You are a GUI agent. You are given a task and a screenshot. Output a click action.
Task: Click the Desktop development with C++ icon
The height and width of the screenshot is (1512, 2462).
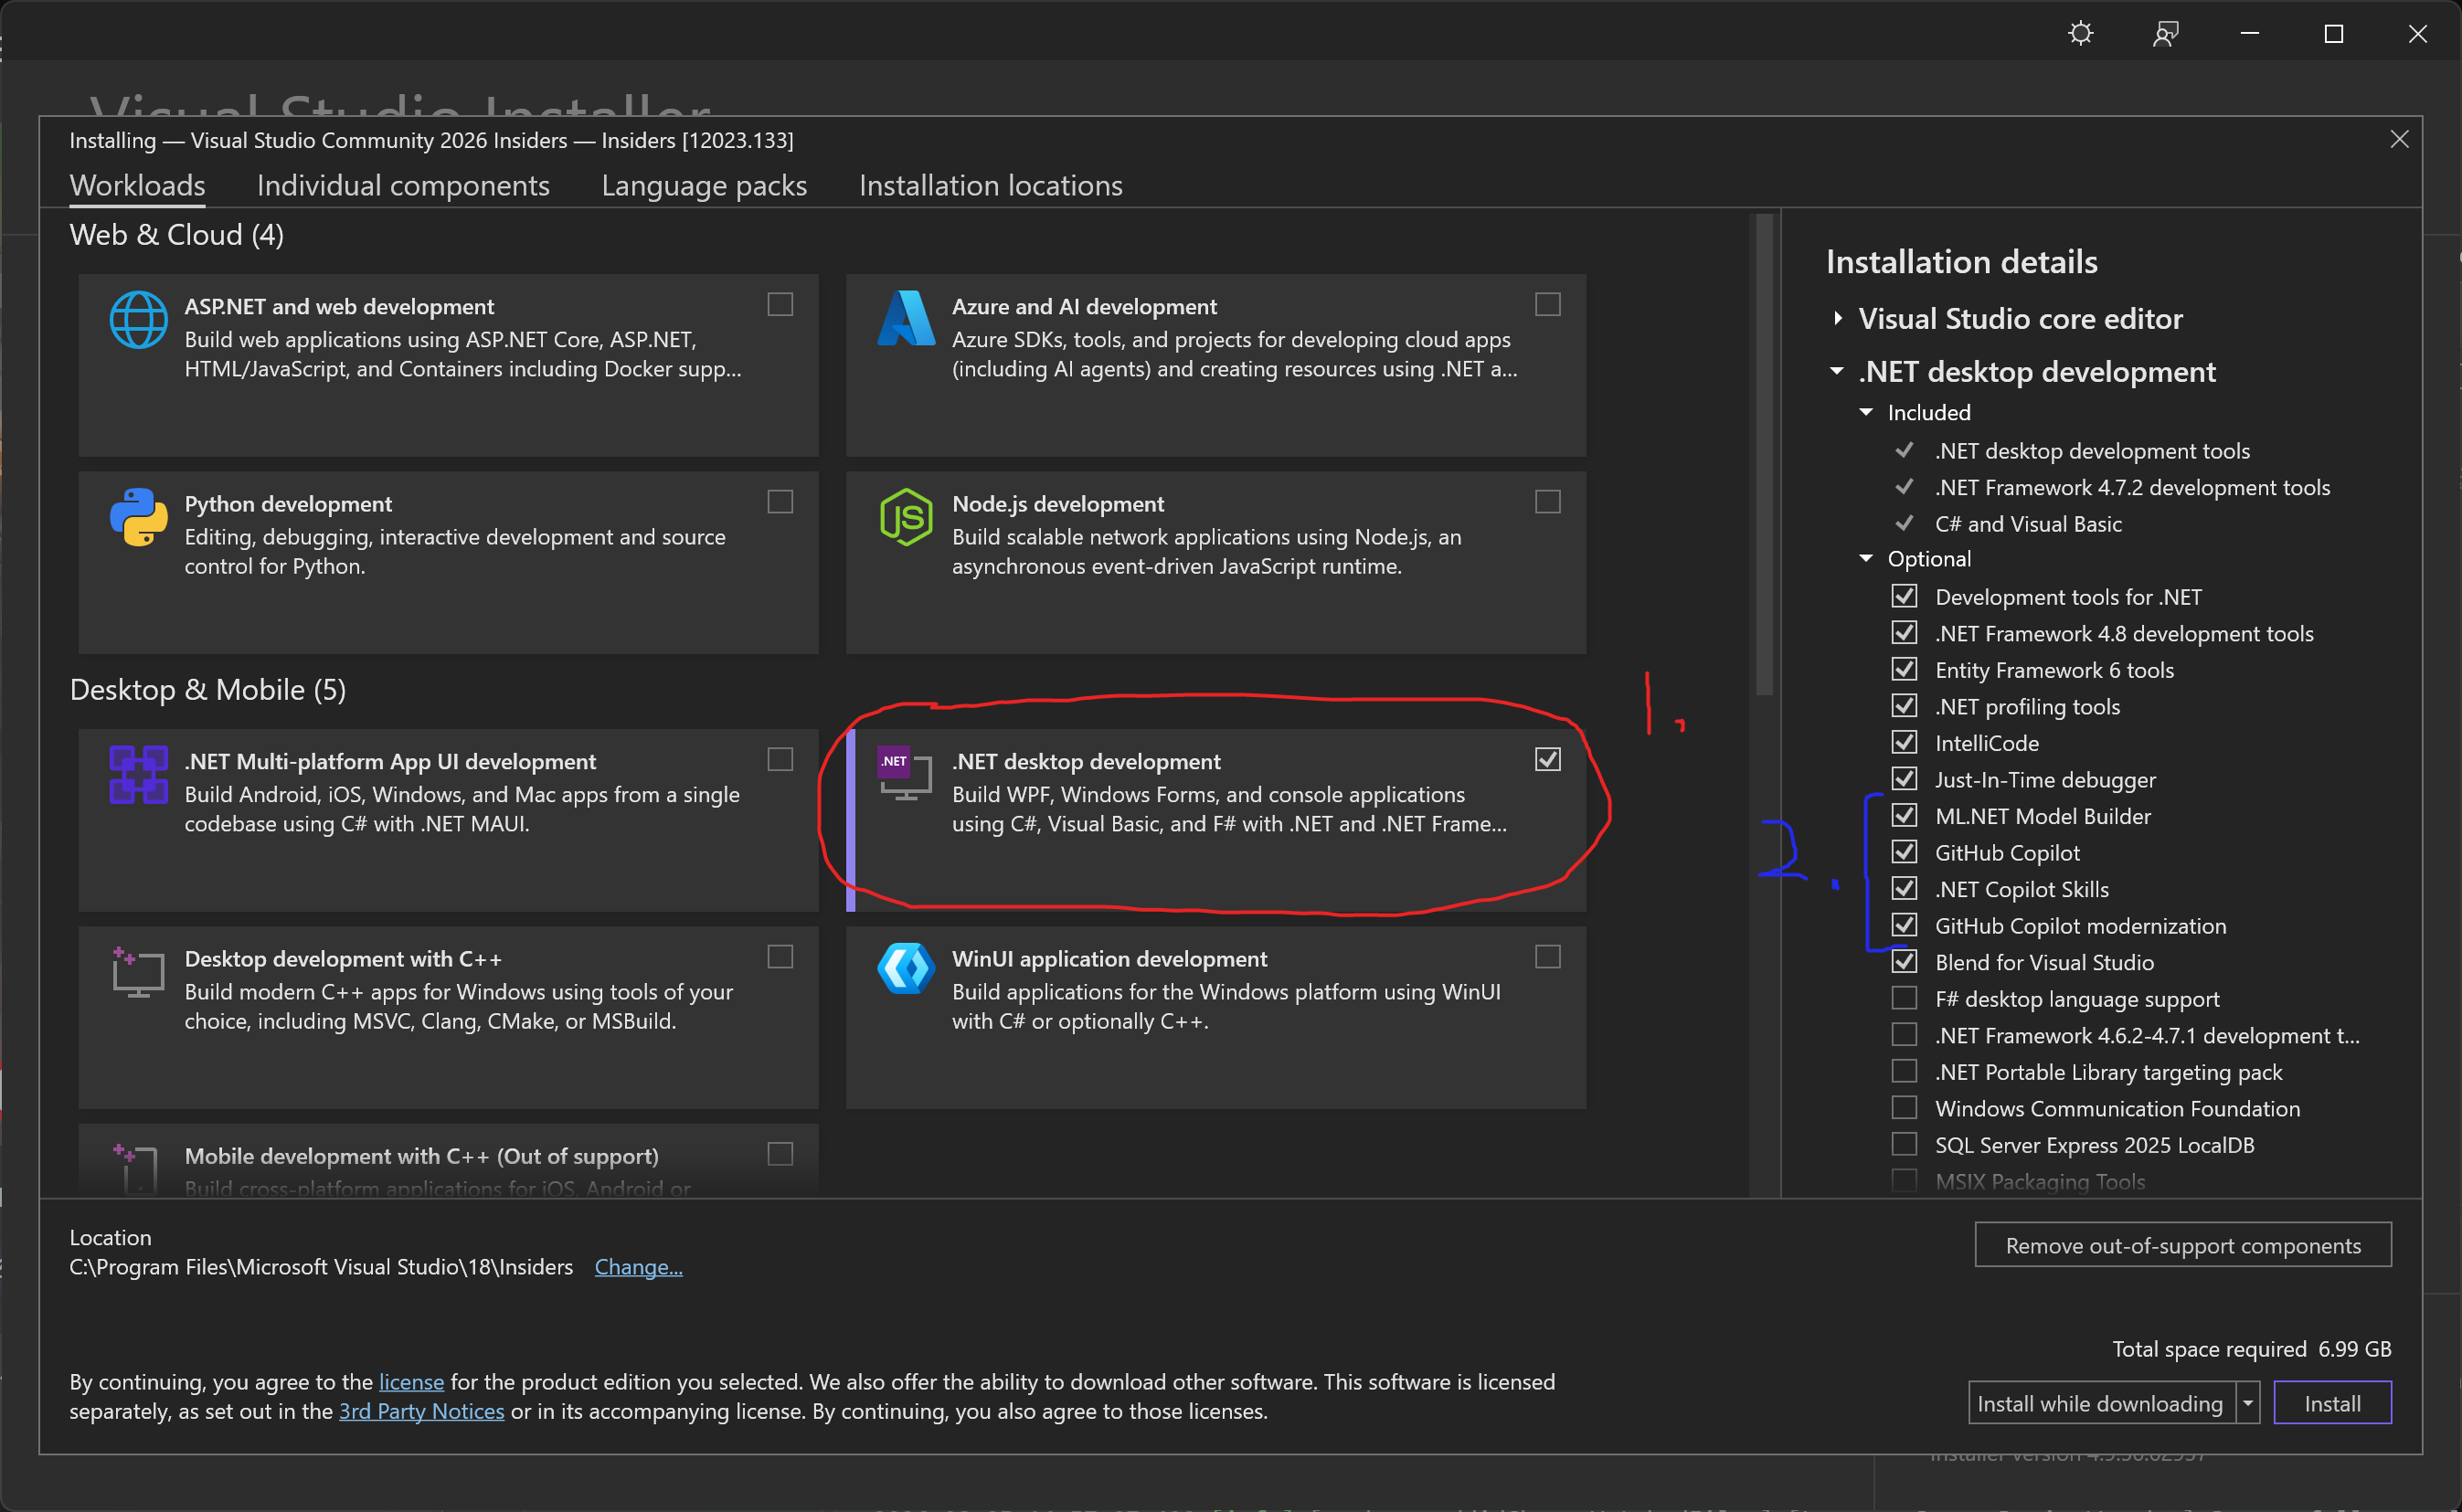pos(138,972)
